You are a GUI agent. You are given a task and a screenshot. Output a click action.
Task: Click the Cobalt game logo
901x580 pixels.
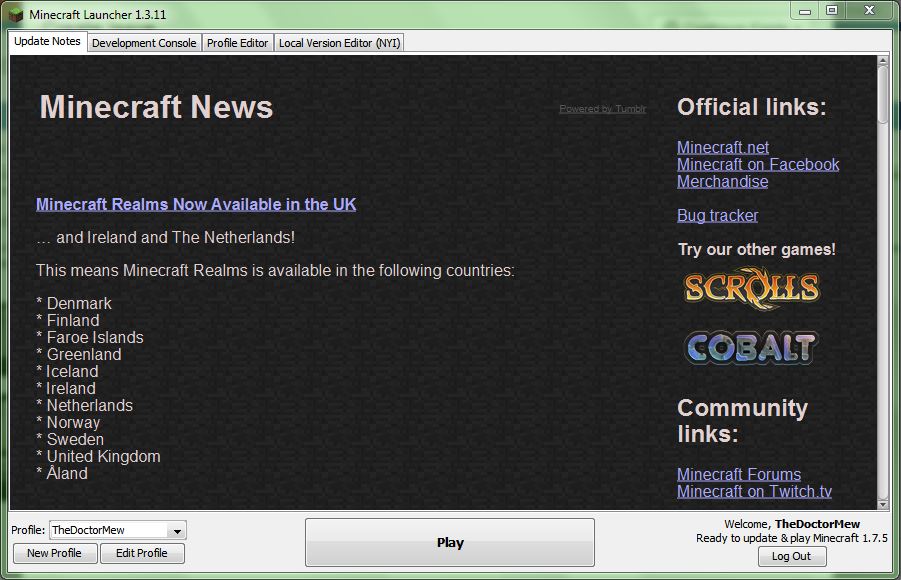pos(751,347)
